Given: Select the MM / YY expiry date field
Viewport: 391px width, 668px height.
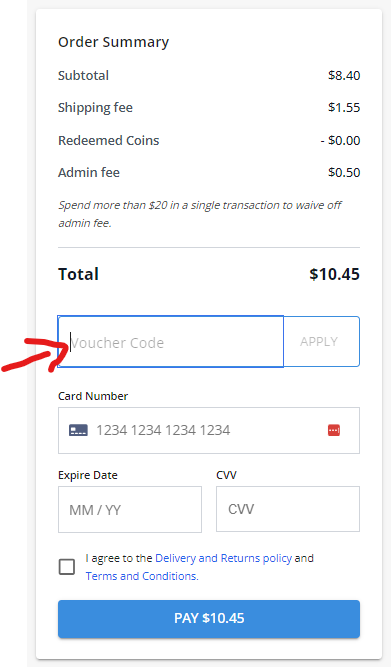Looking at the screenshot, I should click(x=130, y=510).
